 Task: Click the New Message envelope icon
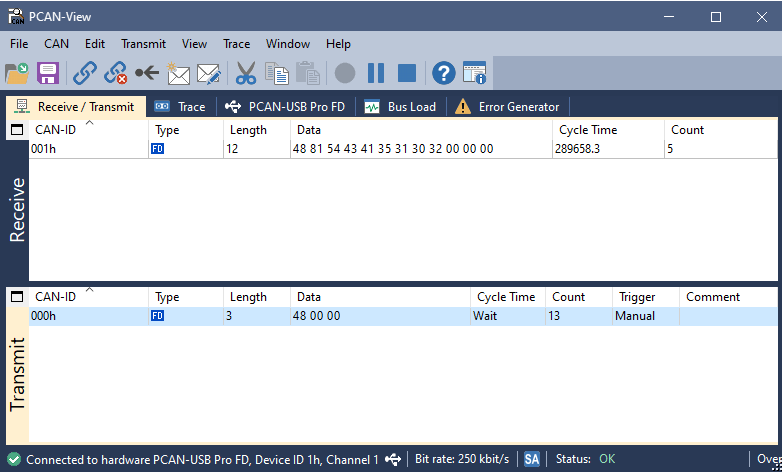tap(178, 73)
